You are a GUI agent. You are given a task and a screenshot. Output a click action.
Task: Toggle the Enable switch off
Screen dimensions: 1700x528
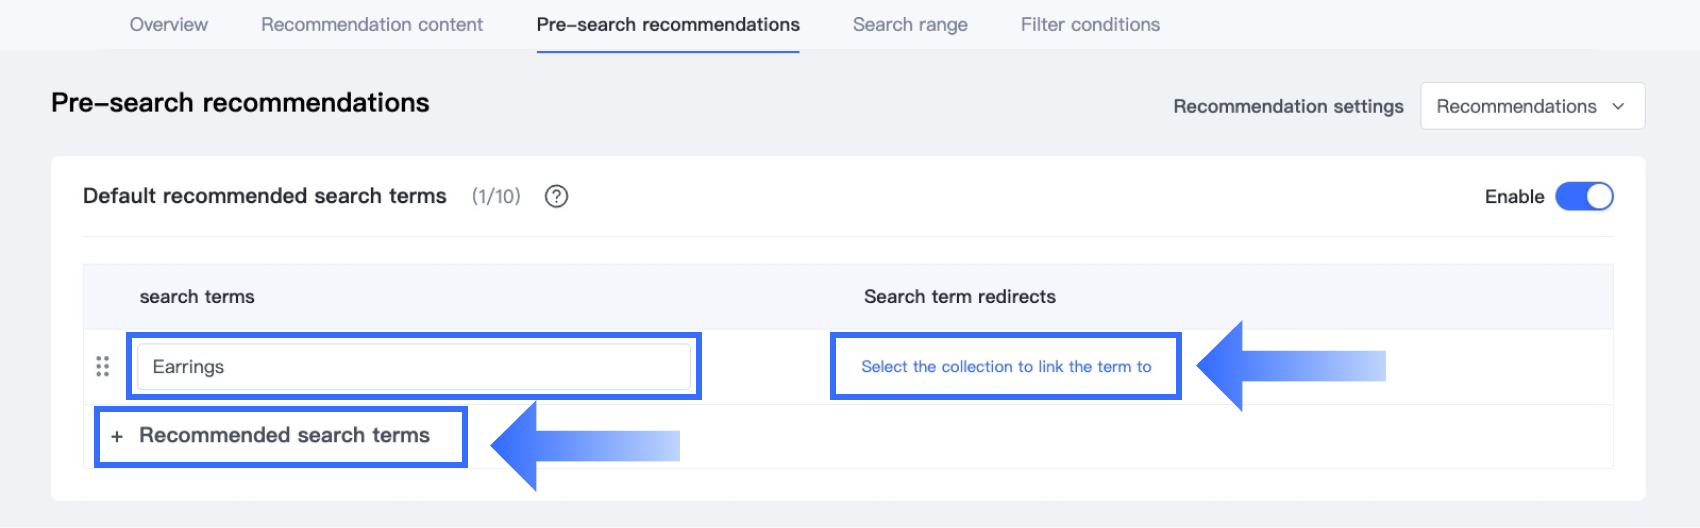tap(1584, 197)
